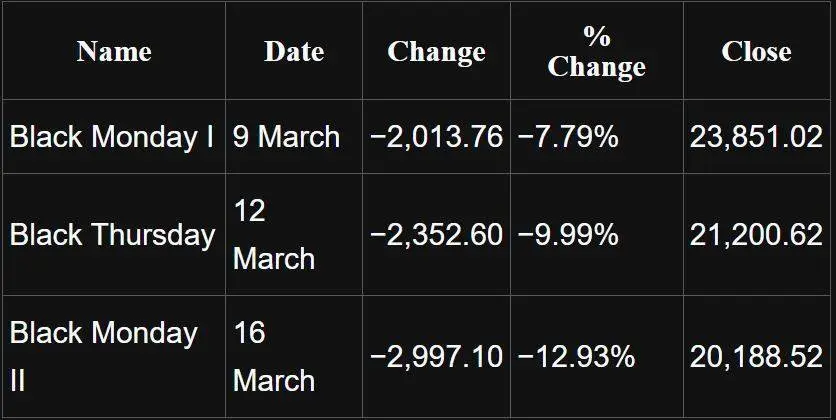Screen dimensions: 836x420
Task: Select the −12.93% percent change cell
Action: (x=576, y=356)
